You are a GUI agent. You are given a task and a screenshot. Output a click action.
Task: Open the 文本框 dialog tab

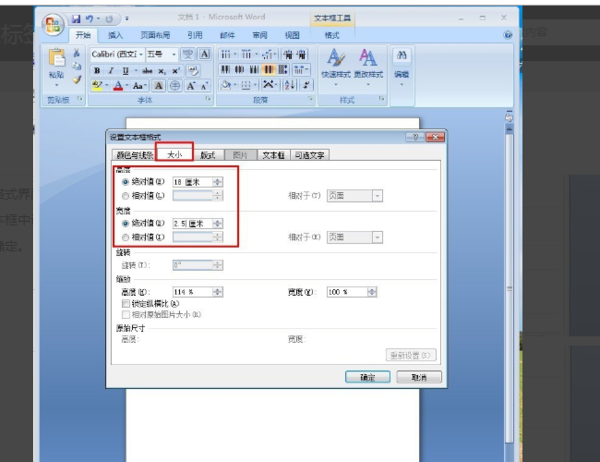(274, 155)
